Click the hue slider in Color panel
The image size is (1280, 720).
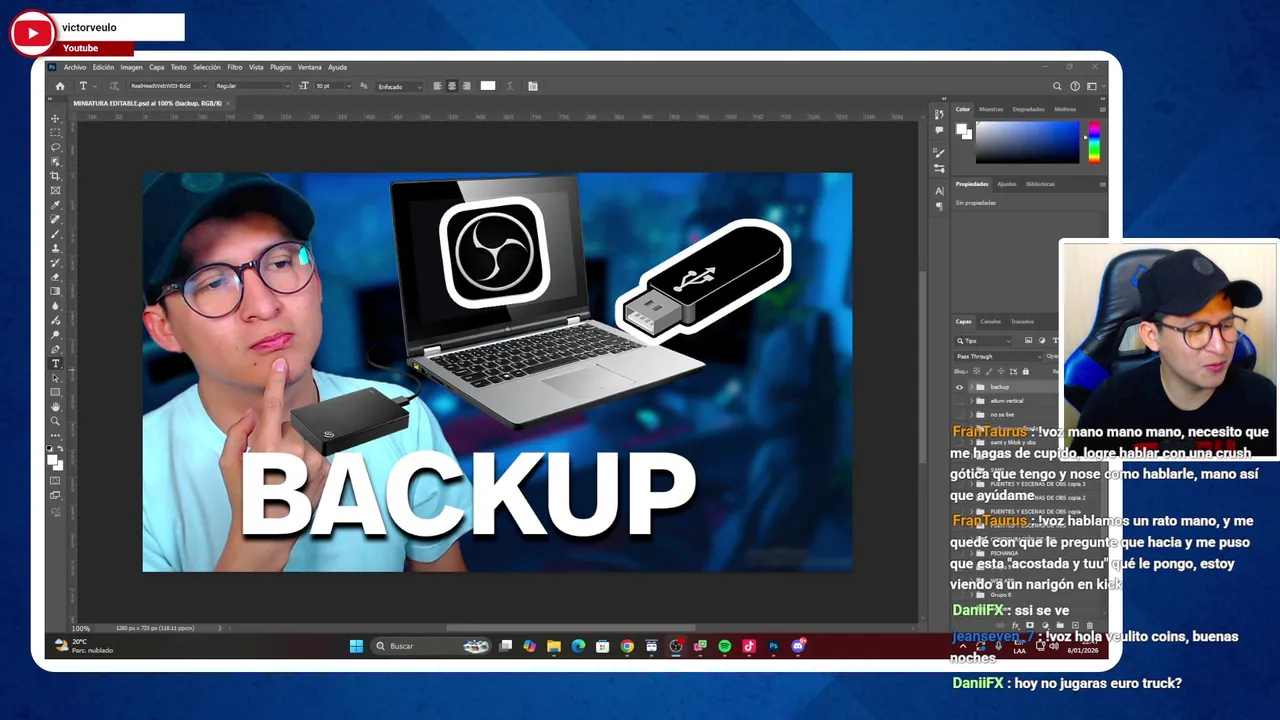click(x=1094, y=142)
